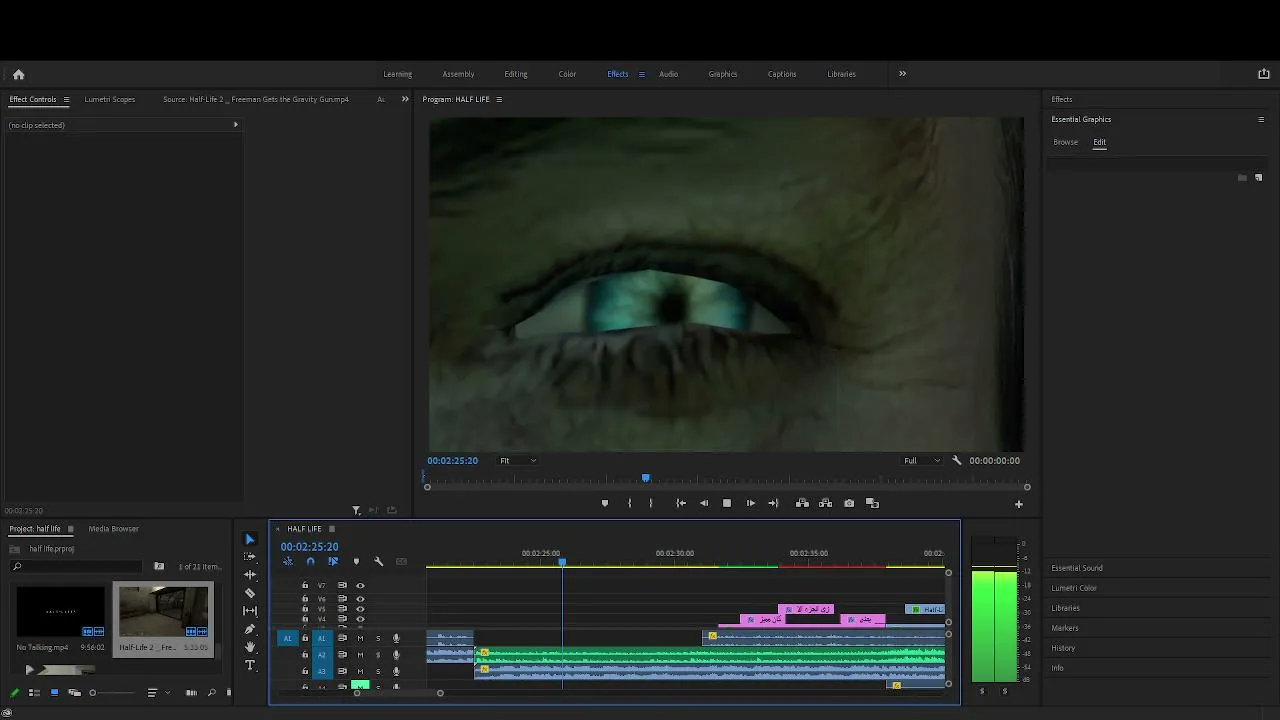The image size is (1280, 720).
Task: Stop playback in the Program monitor
Action: click(727, 503)
